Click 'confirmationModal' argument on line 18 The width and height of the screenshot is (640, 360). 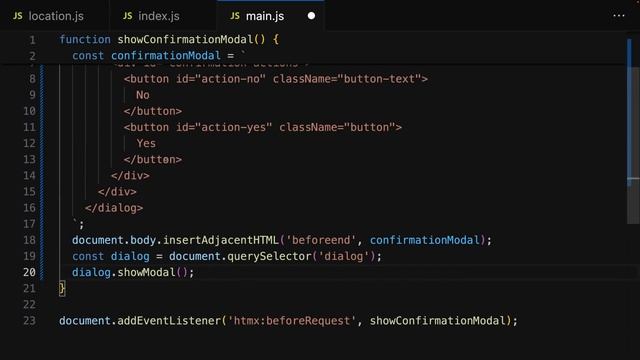[424, 240]
